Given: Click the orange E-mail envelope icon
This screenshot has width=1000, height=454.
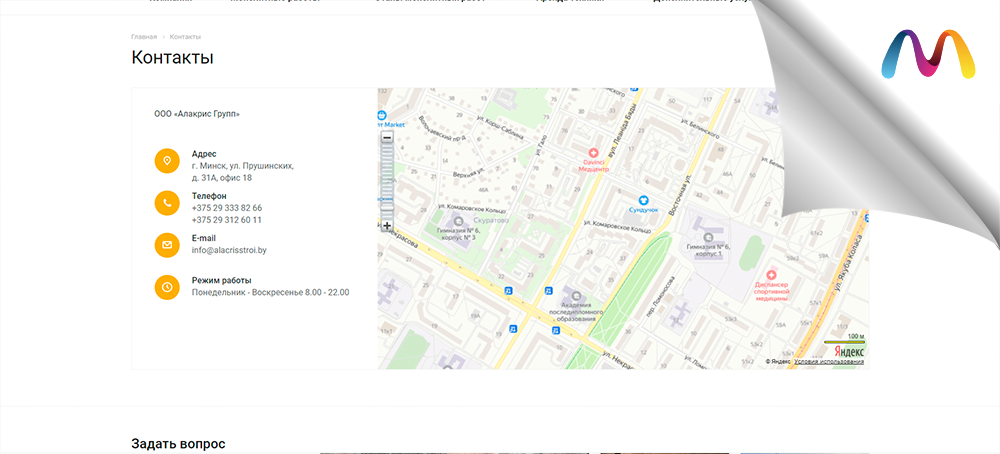Looking at the screenshot, I should tap(167, 244).
